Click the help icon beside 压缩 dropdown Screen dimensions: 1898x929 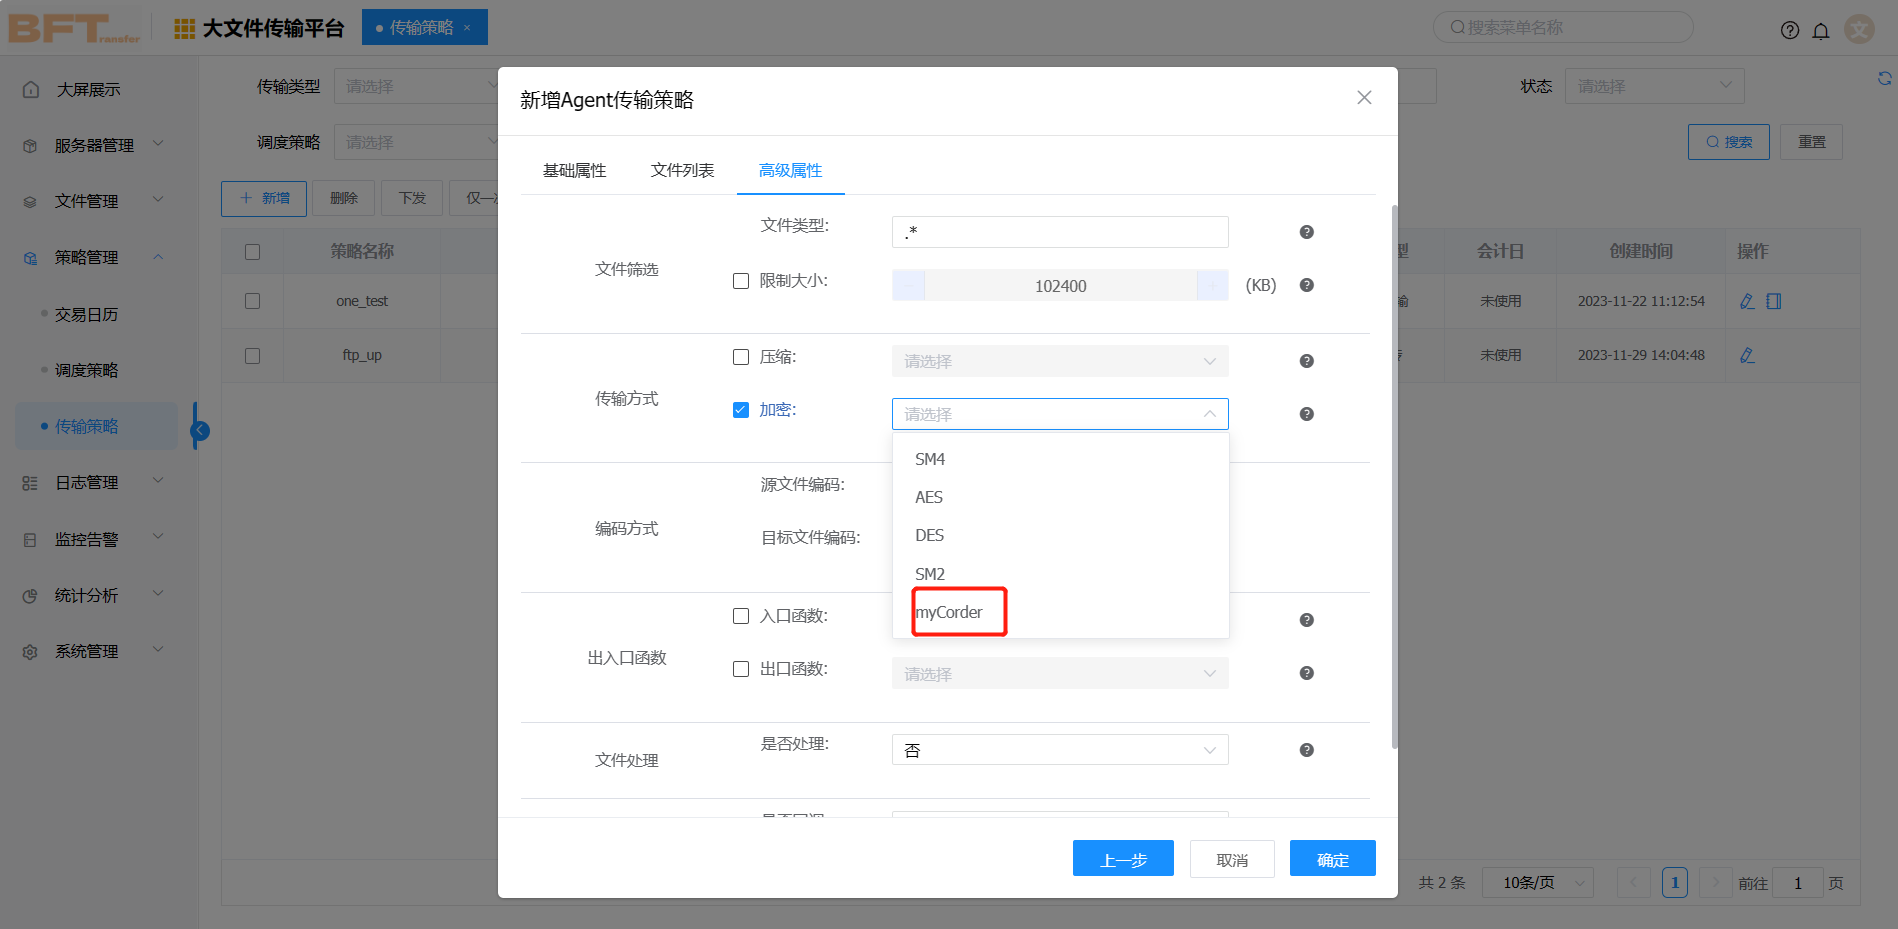1306,361
